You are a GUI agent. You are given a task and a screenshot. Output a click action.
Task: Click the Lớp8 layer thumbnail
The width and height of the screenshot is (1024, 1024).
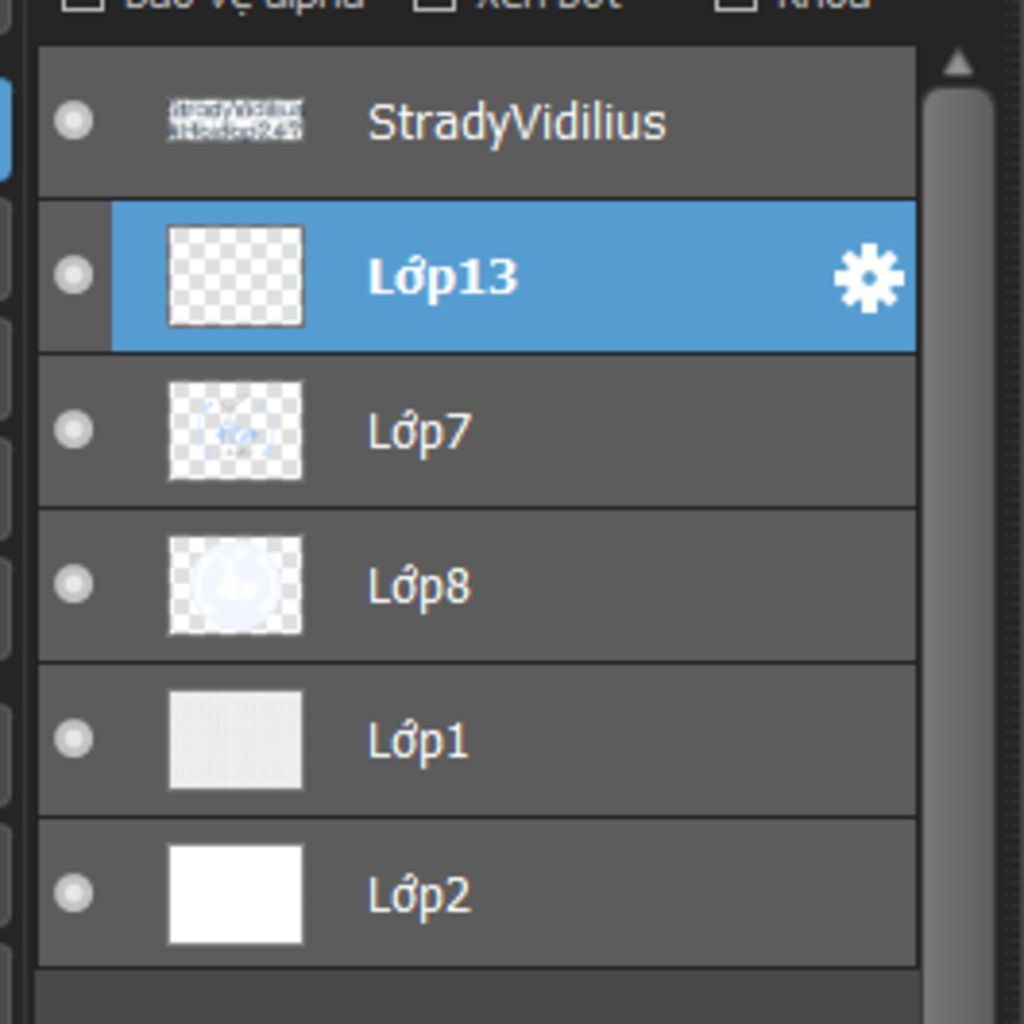tap(236, 585)
